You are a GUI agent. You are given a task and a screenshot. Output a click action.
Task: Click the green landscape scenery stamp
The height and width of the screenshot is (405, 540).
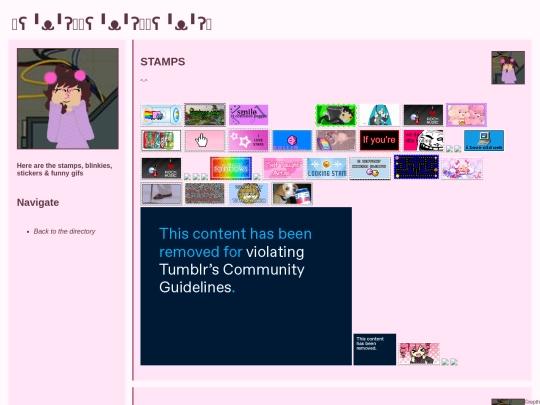click(x=205, y=115)
